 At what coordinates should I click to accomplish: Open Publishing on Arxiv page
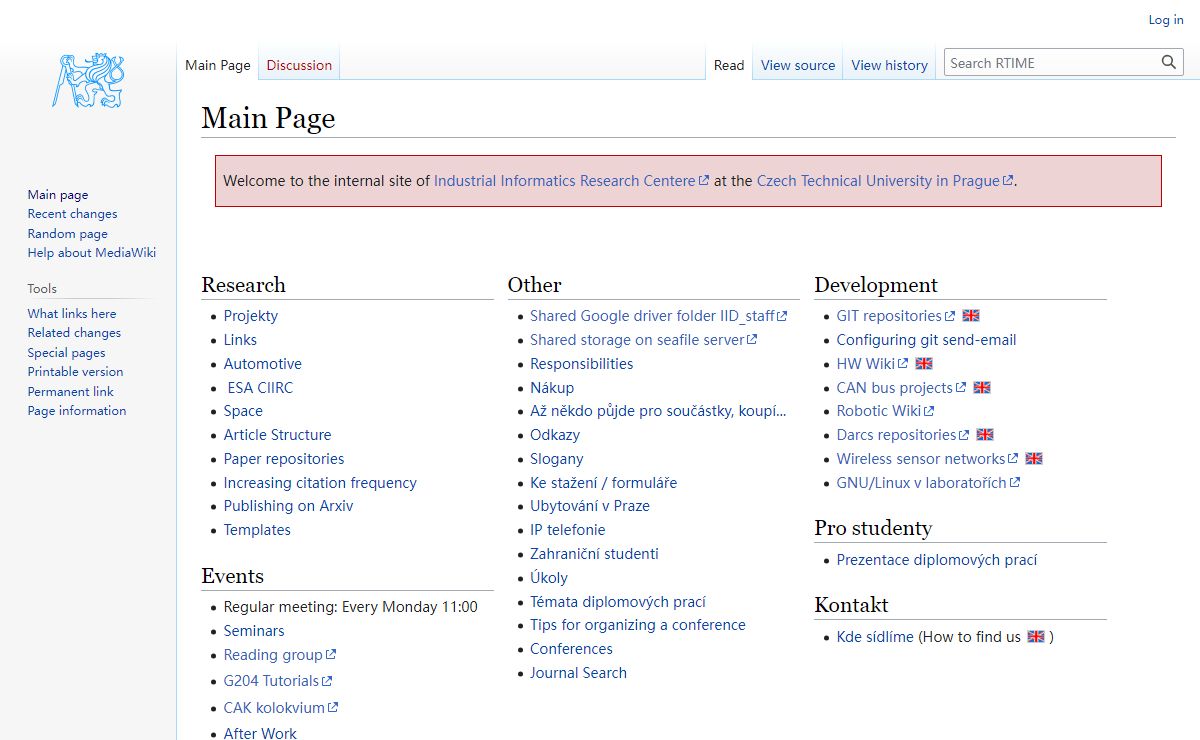[288, 506]
